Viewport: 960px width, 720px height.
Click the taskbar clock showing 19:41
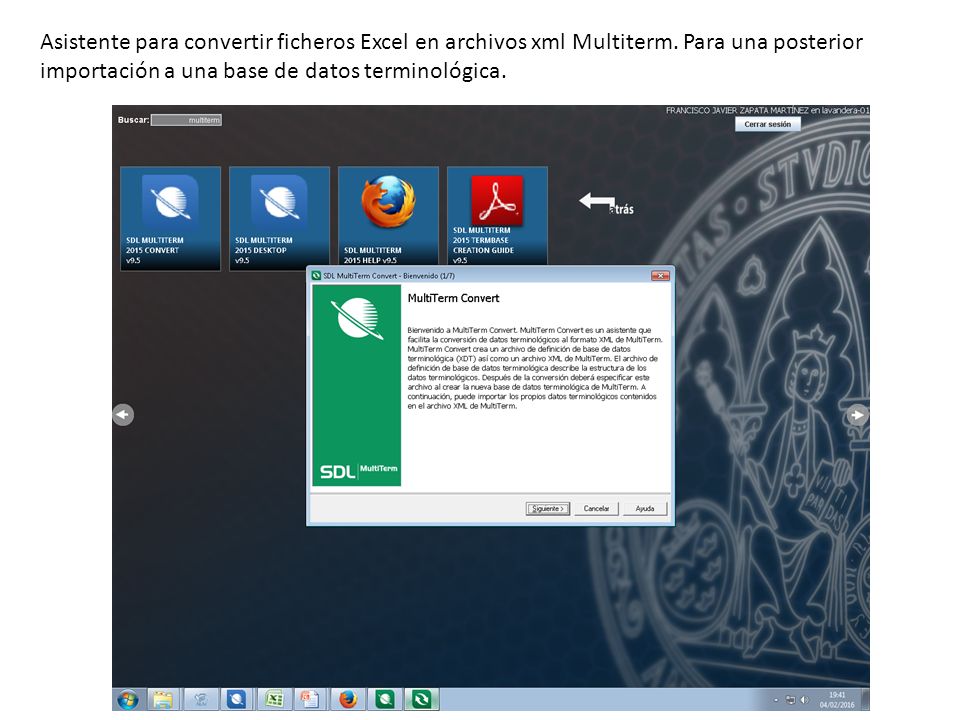coord(837,700)
